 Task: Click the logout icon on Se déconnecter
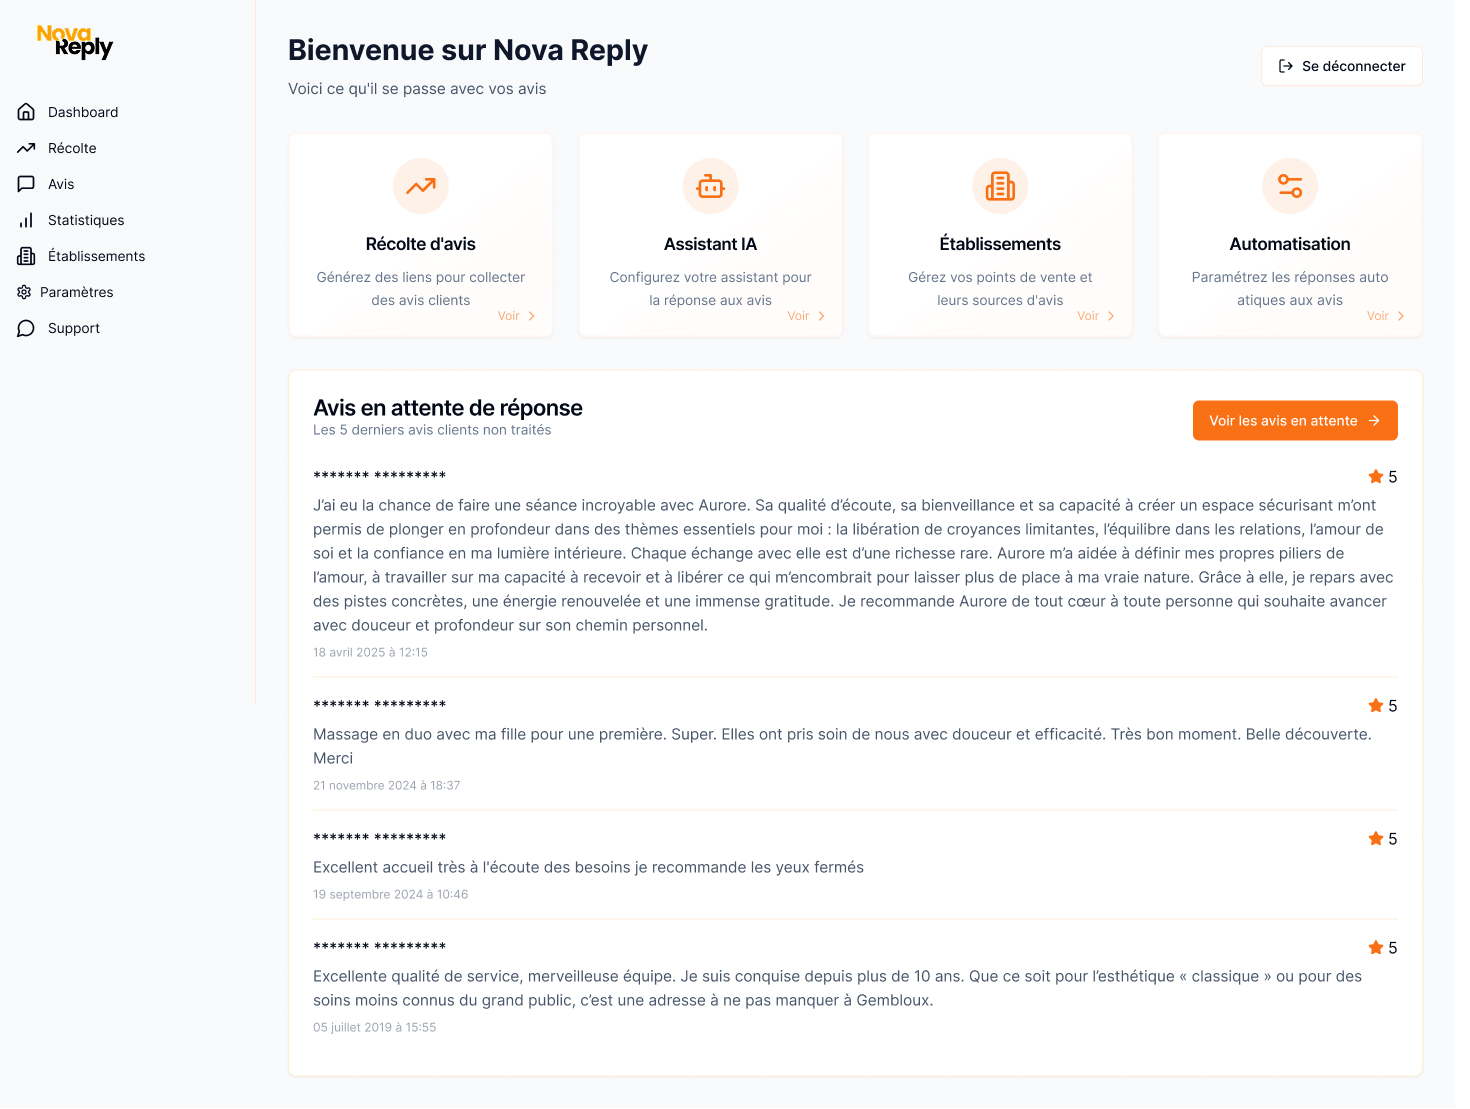[x=1285, y=66]
